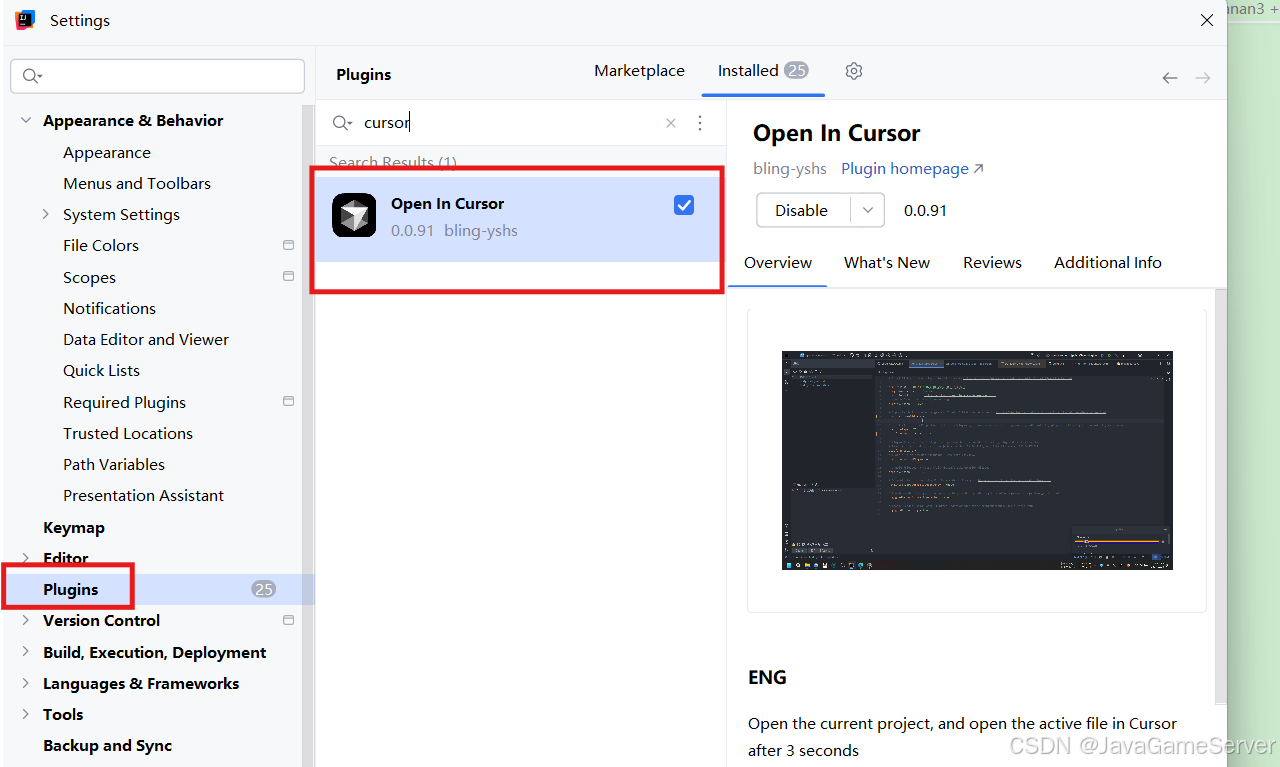Expand the Tools section
This screenshot has width=1280, height=767.
26,714
